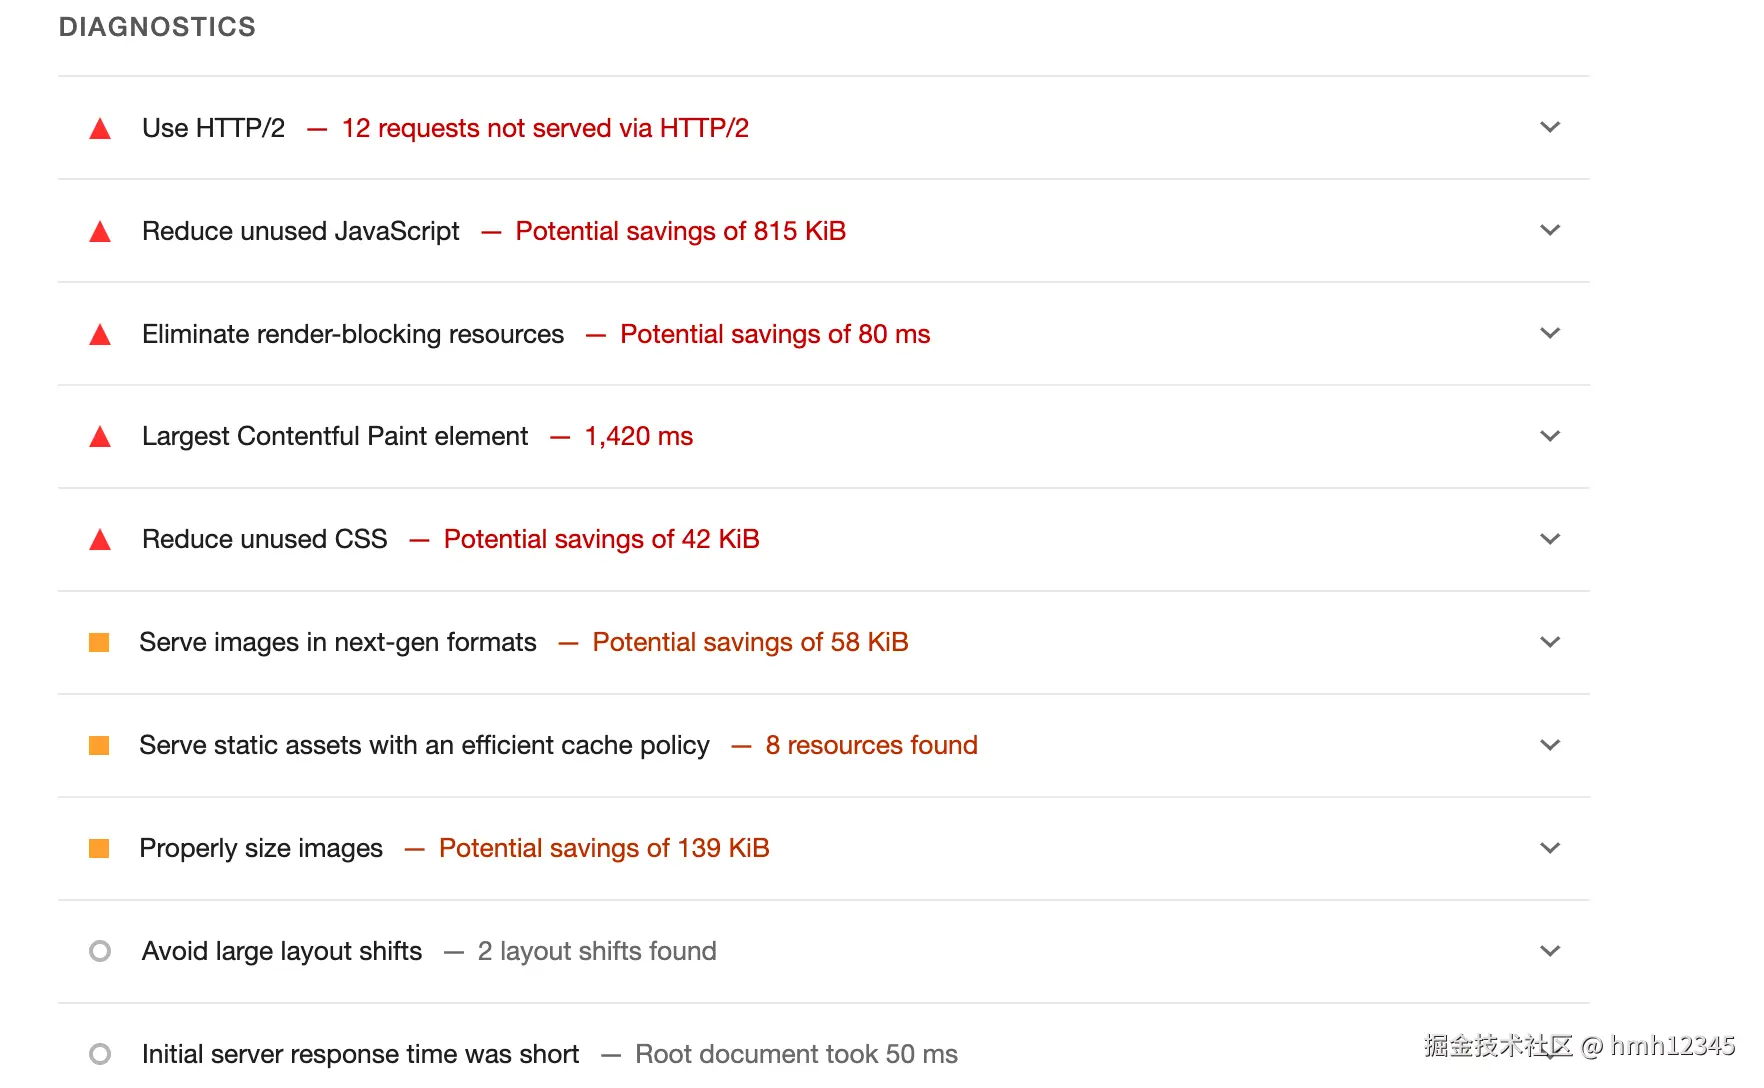Screen dimensions: 1764x1088
Task: Click red triangle beside Reduce unused JavaScript
Action: pos(100,232)
